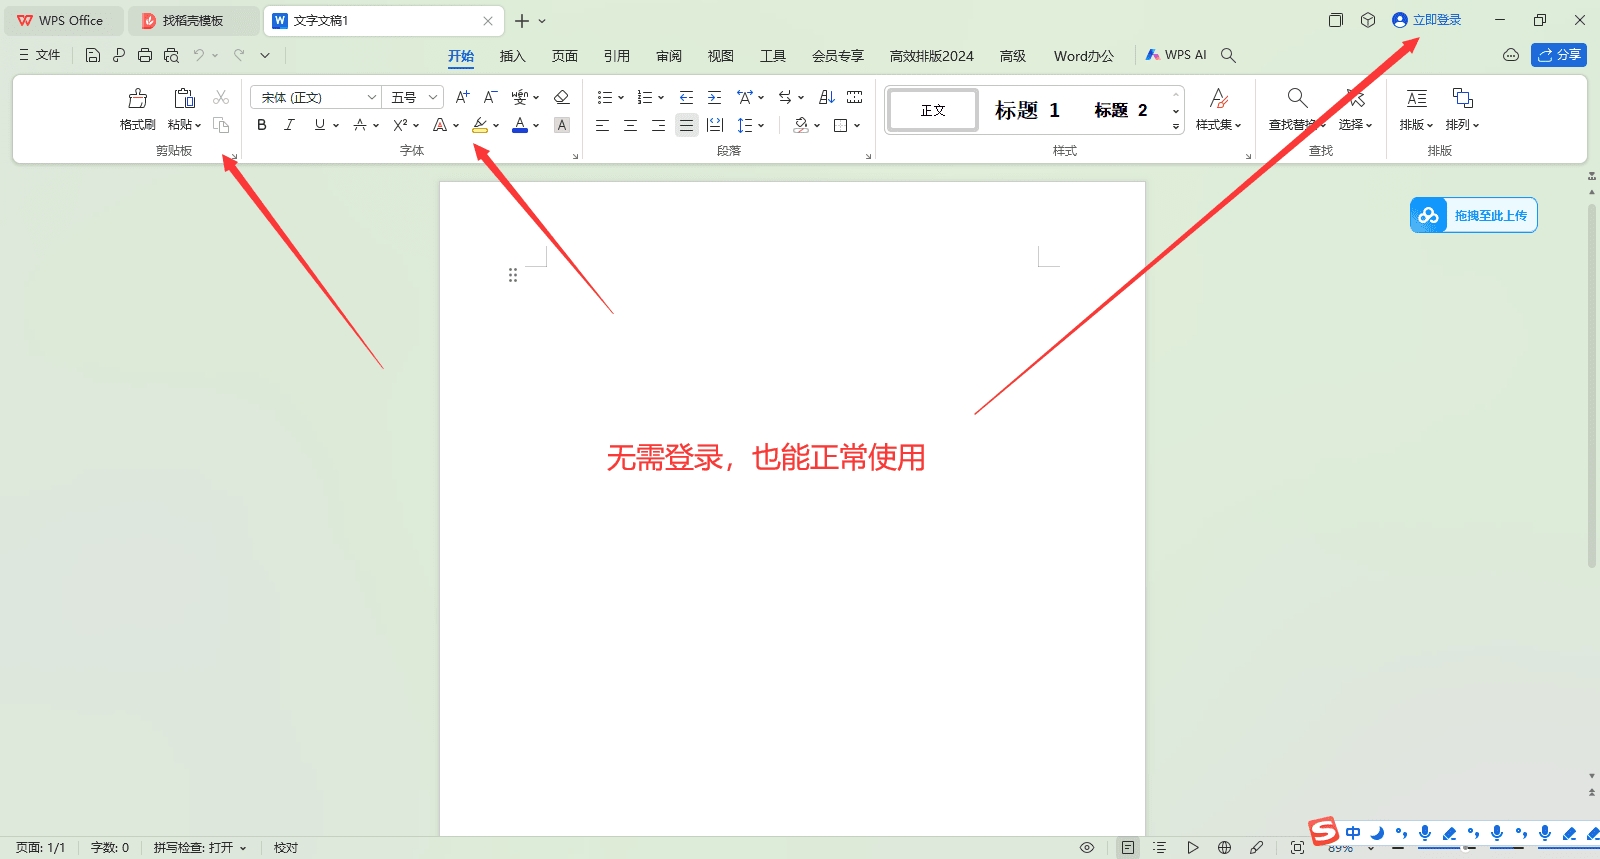Click the Paste (粘贴) clipboard icon
Viewport: 1600px width, 859px height.
coord(184,99)
